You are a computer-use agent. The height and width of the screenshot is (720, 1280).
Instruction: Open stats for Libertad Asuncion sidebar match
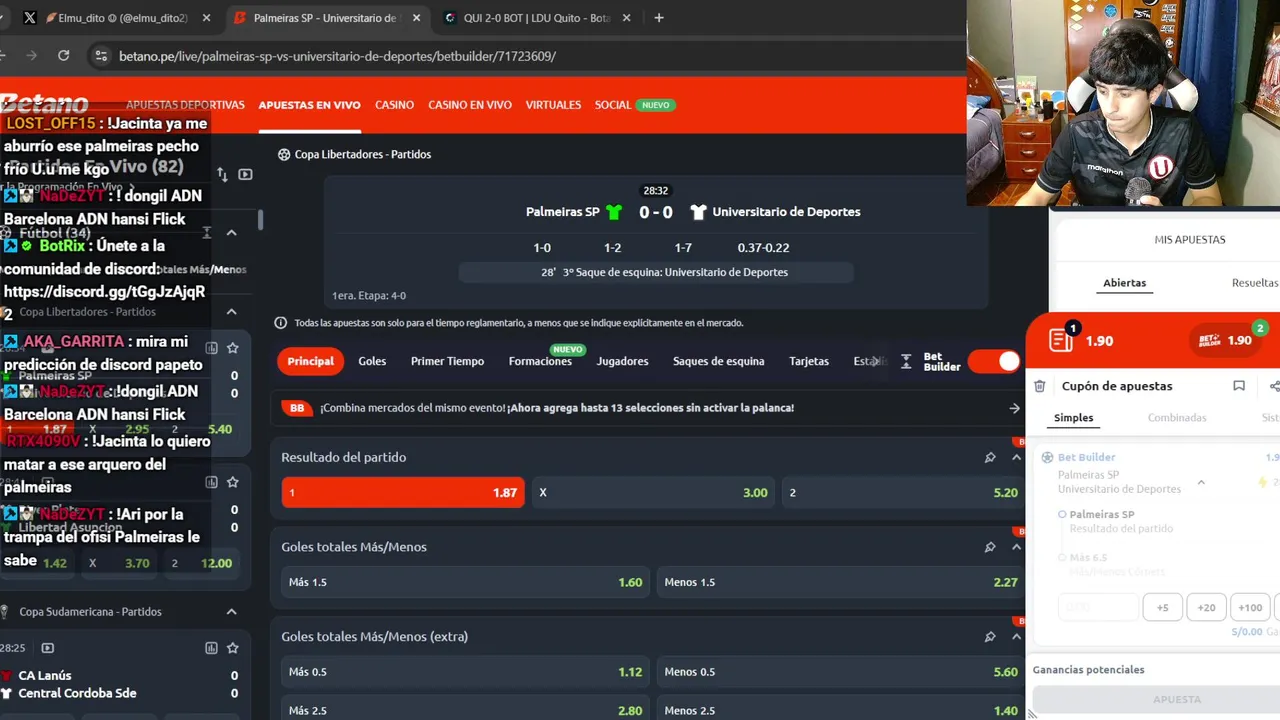click(211, 482)
